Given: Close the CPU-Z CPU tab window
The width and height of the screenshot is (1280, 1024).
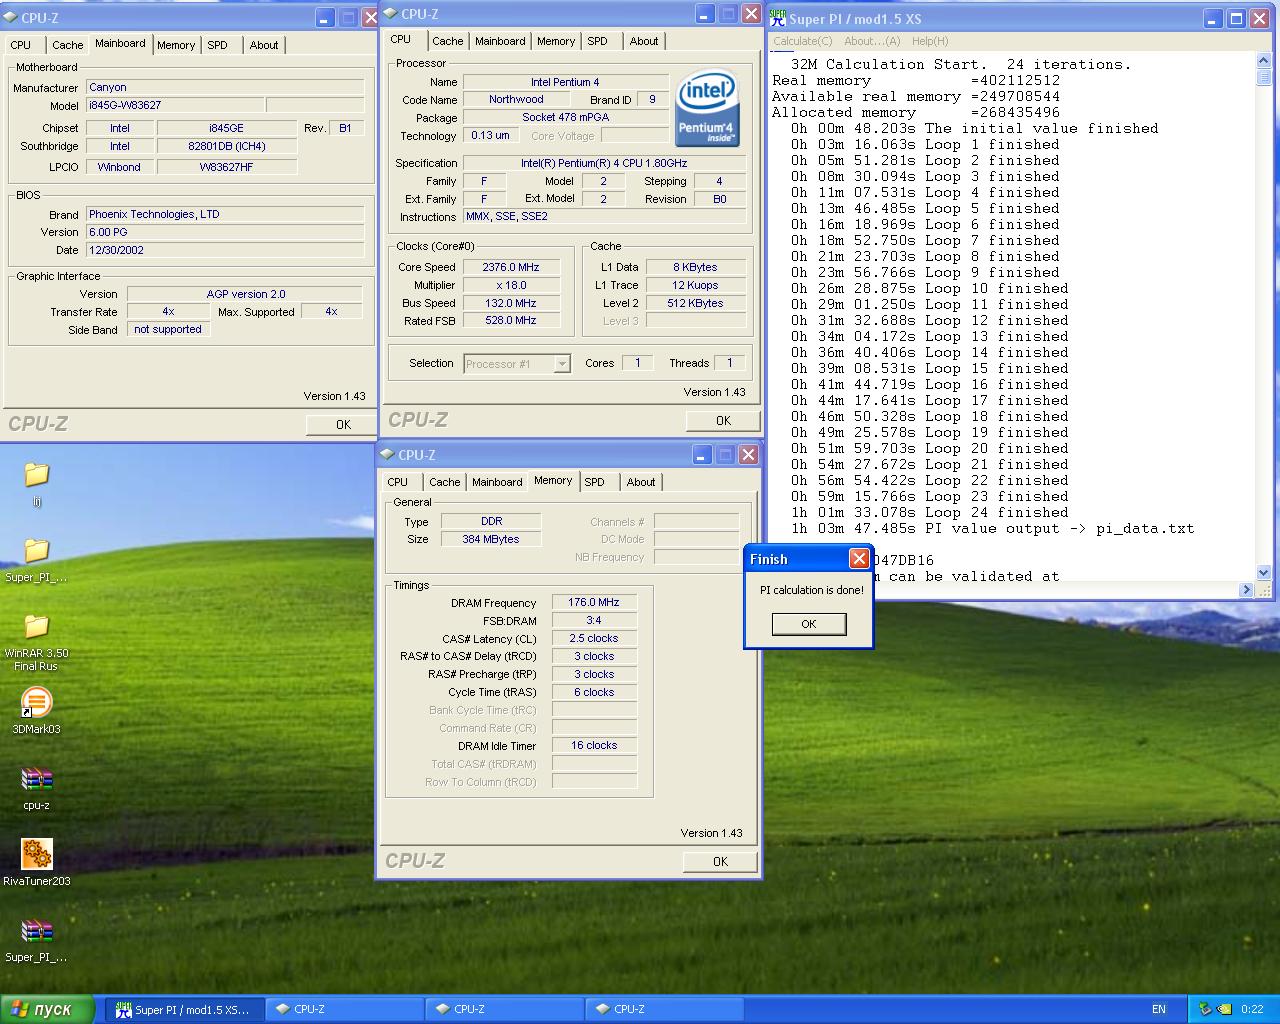Looking at the screenshot, I should (x=752, y=13).
